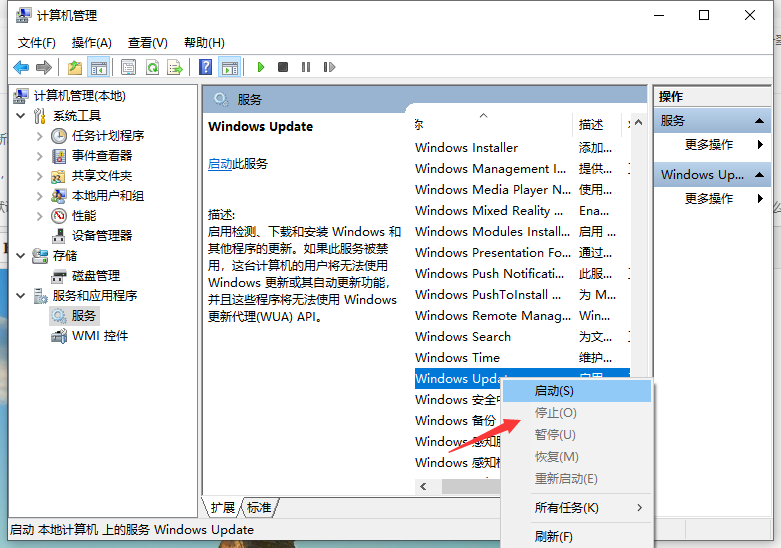The height and width of the screenshot is (548, 781).
Task: Click the Properties toolbar icon
Action: (128, 67)
